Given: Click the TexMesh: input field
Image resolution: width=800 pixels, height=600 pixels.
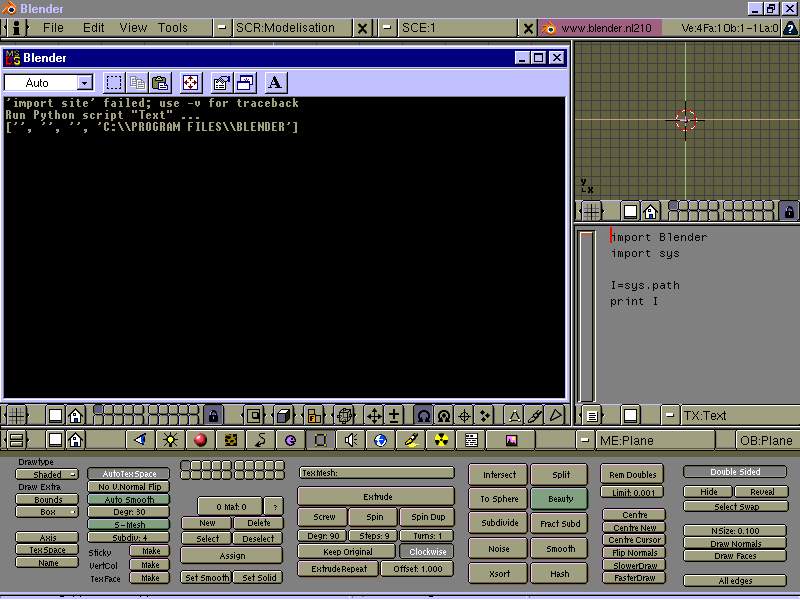Looking at the screenshot, I should [x=376, y=473].
